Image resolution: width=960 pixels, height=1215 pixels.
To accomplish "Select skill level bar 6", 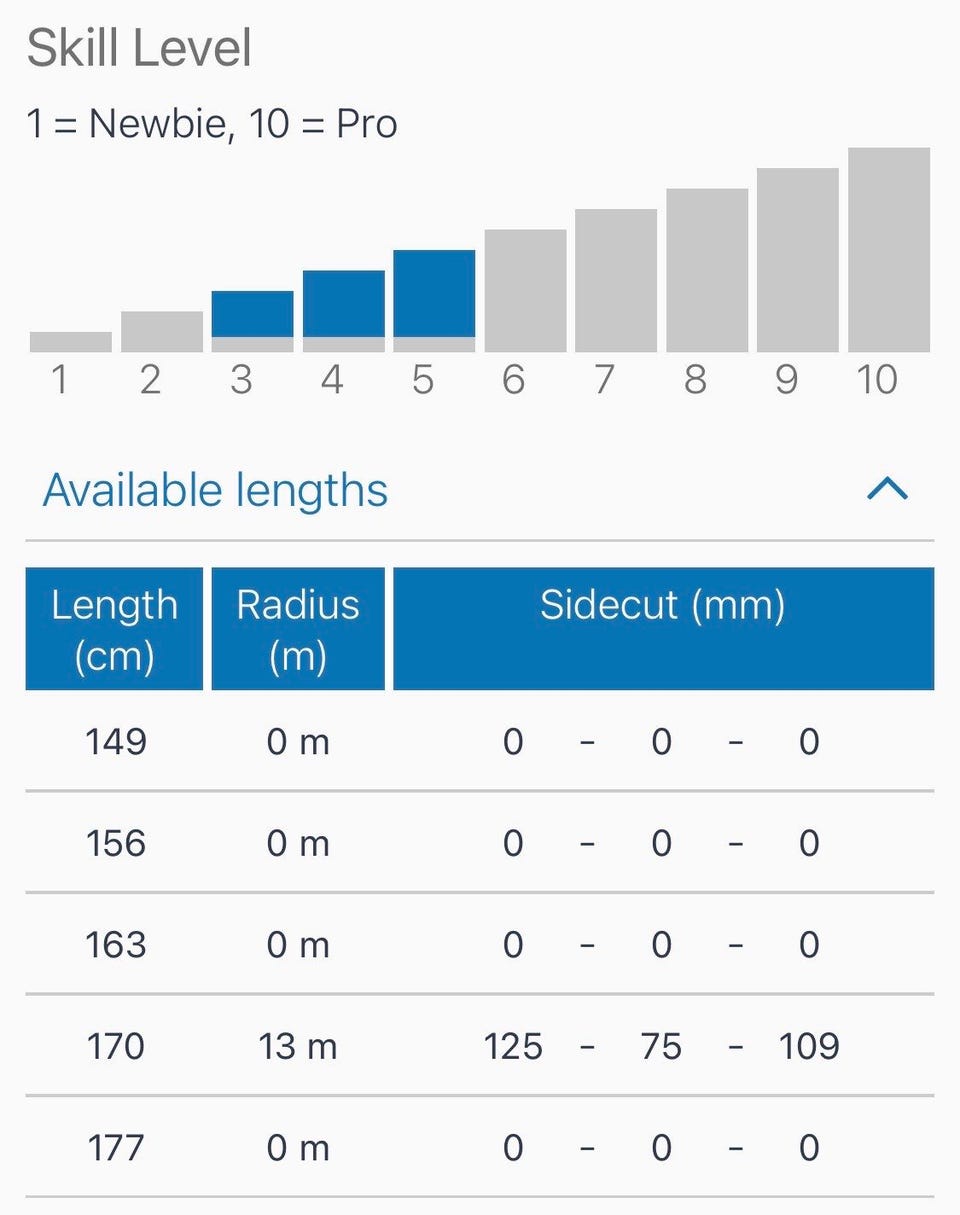I will (525, 291).
